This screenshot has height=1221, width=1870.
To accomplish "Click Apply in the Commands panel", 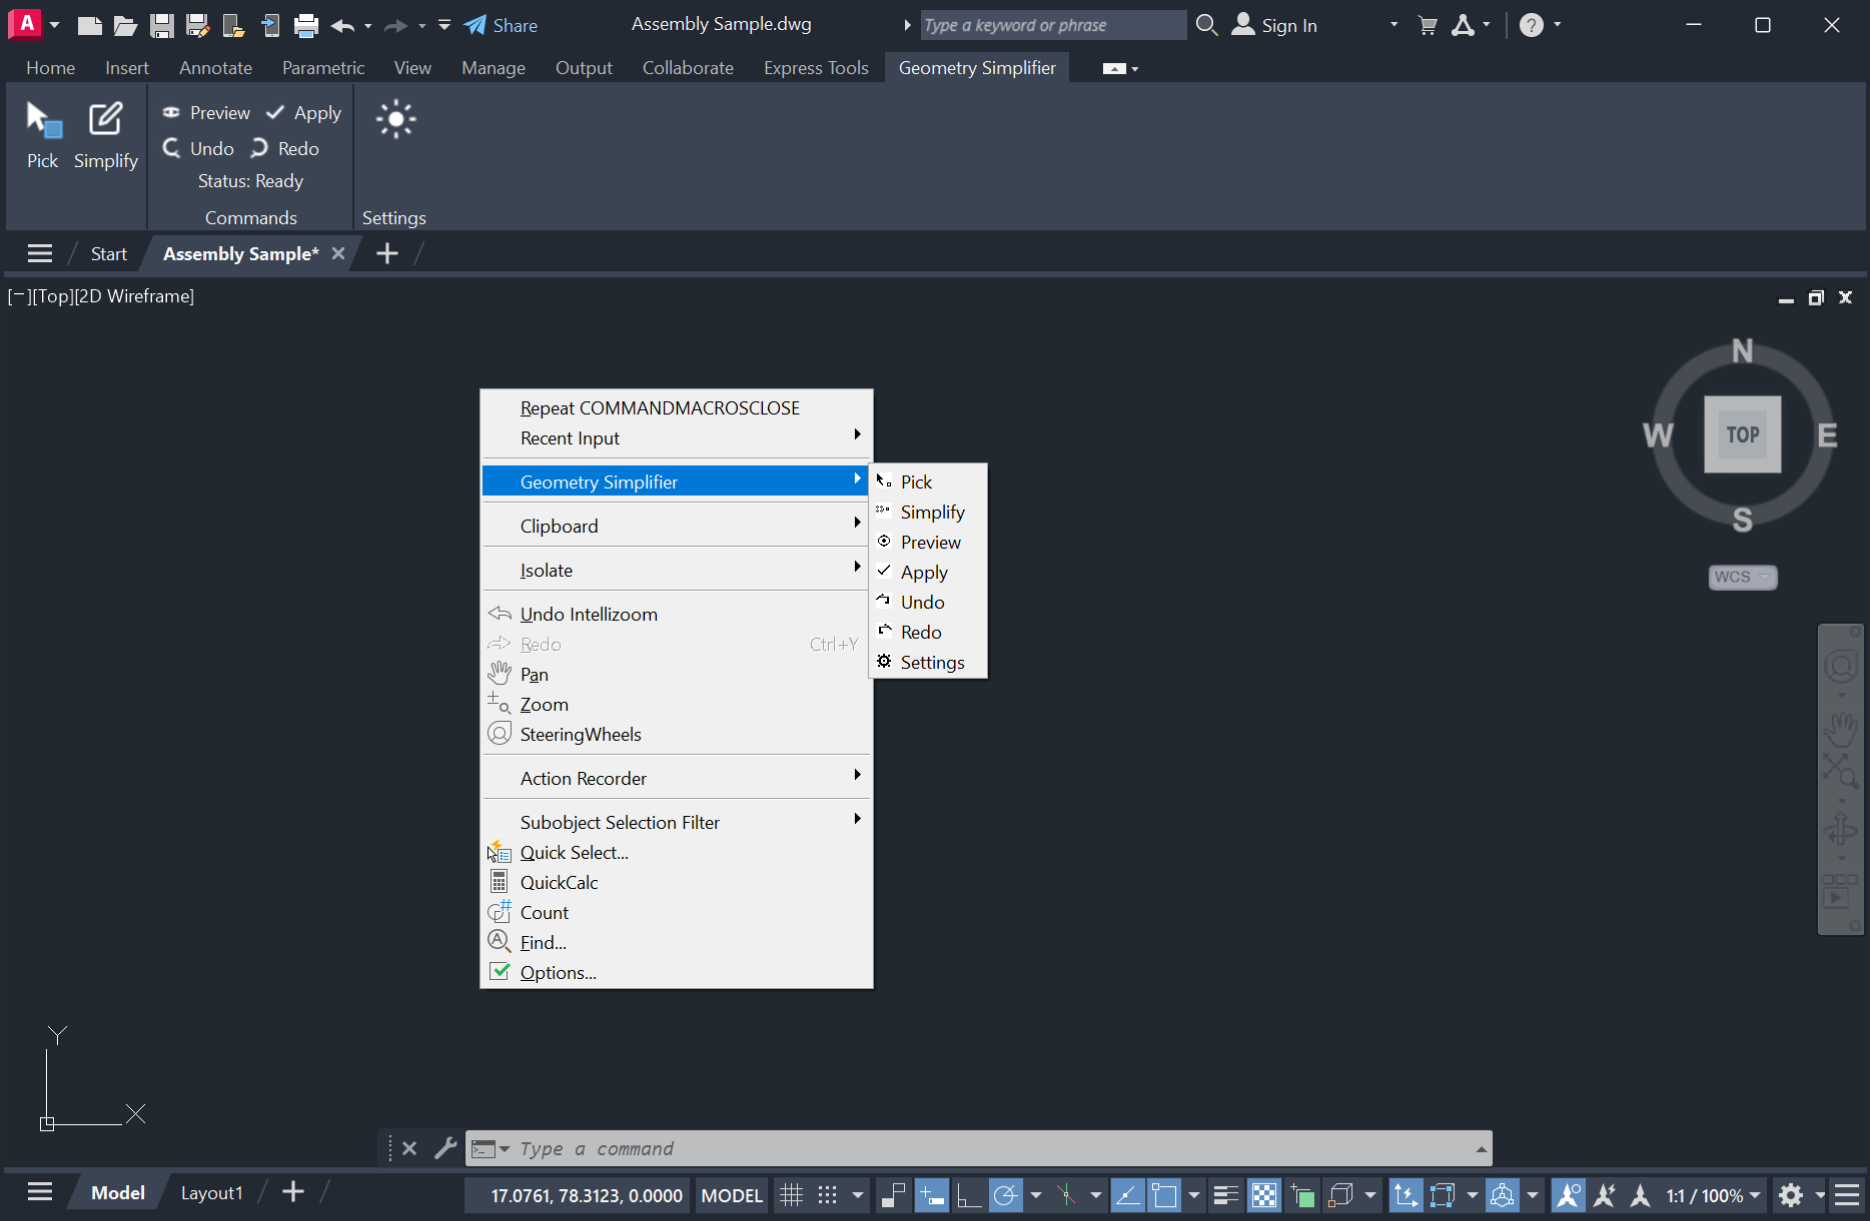I will point(304,113).
